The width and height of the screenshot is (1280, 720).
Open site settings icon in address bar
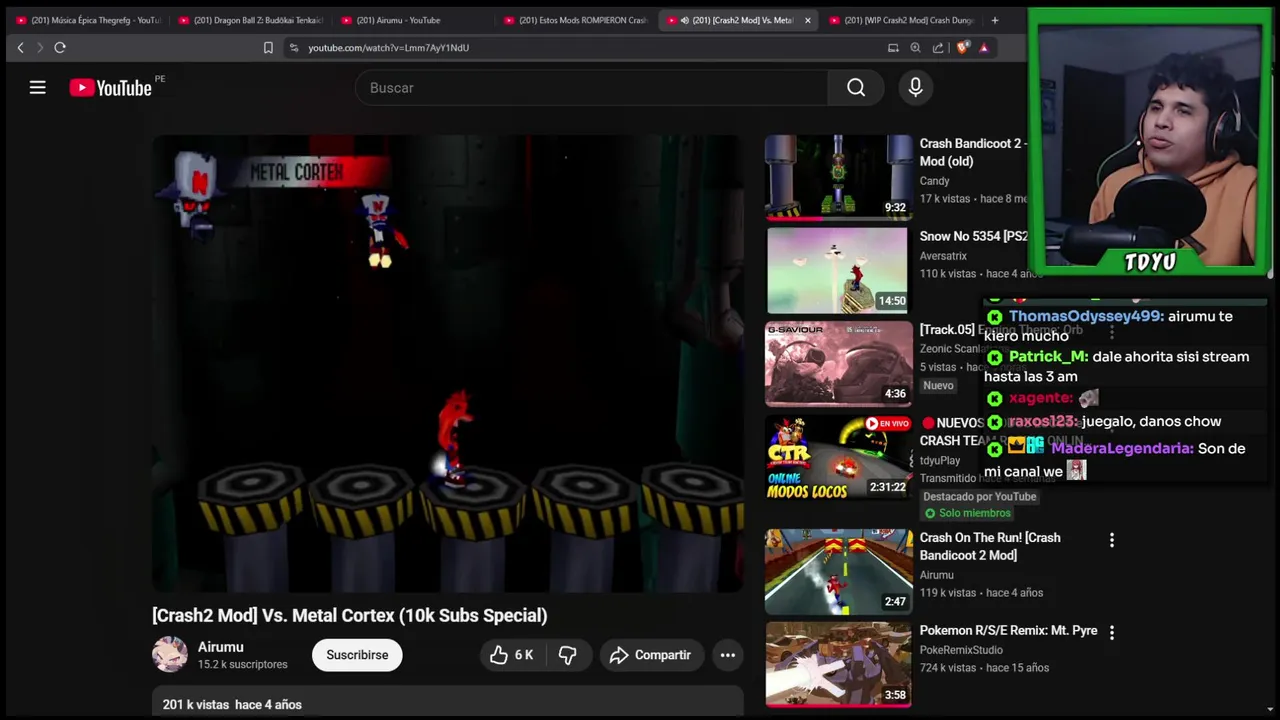[x=293, y=47]
